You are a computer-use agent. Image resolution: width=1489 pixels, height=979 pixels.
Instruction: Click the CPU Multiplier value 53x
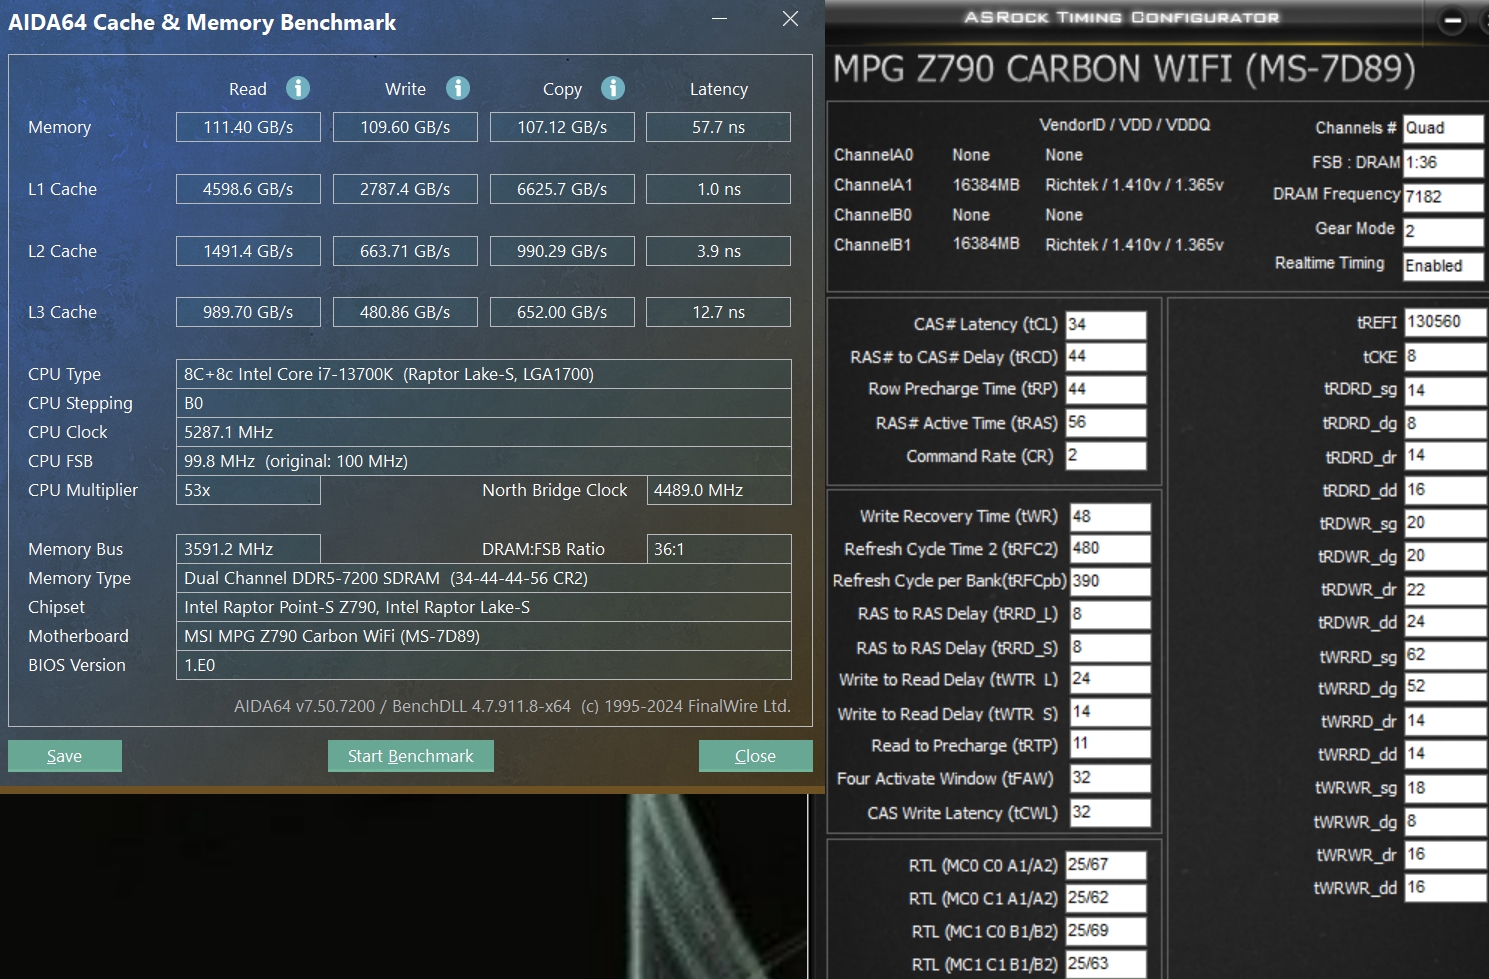click(248, 490)
